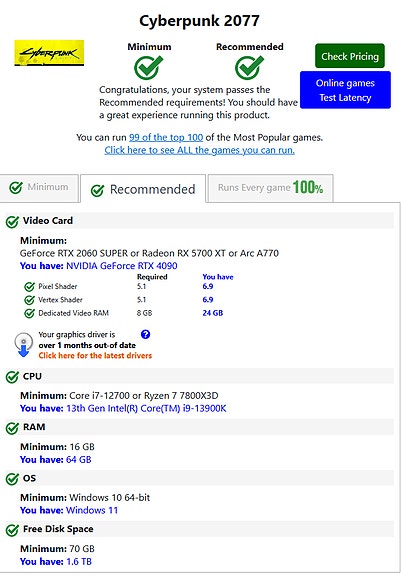Click the driver download arrow icon
This screenshot has width=401, height=575.
tap(23, 344)
